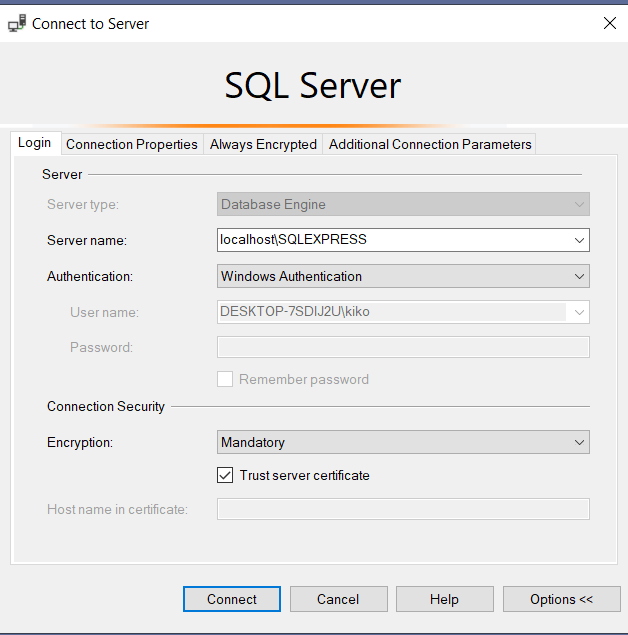Click the Encryption: label
Image resolution: width=628 pixels, height=635 pixels.
pos(80,442)
